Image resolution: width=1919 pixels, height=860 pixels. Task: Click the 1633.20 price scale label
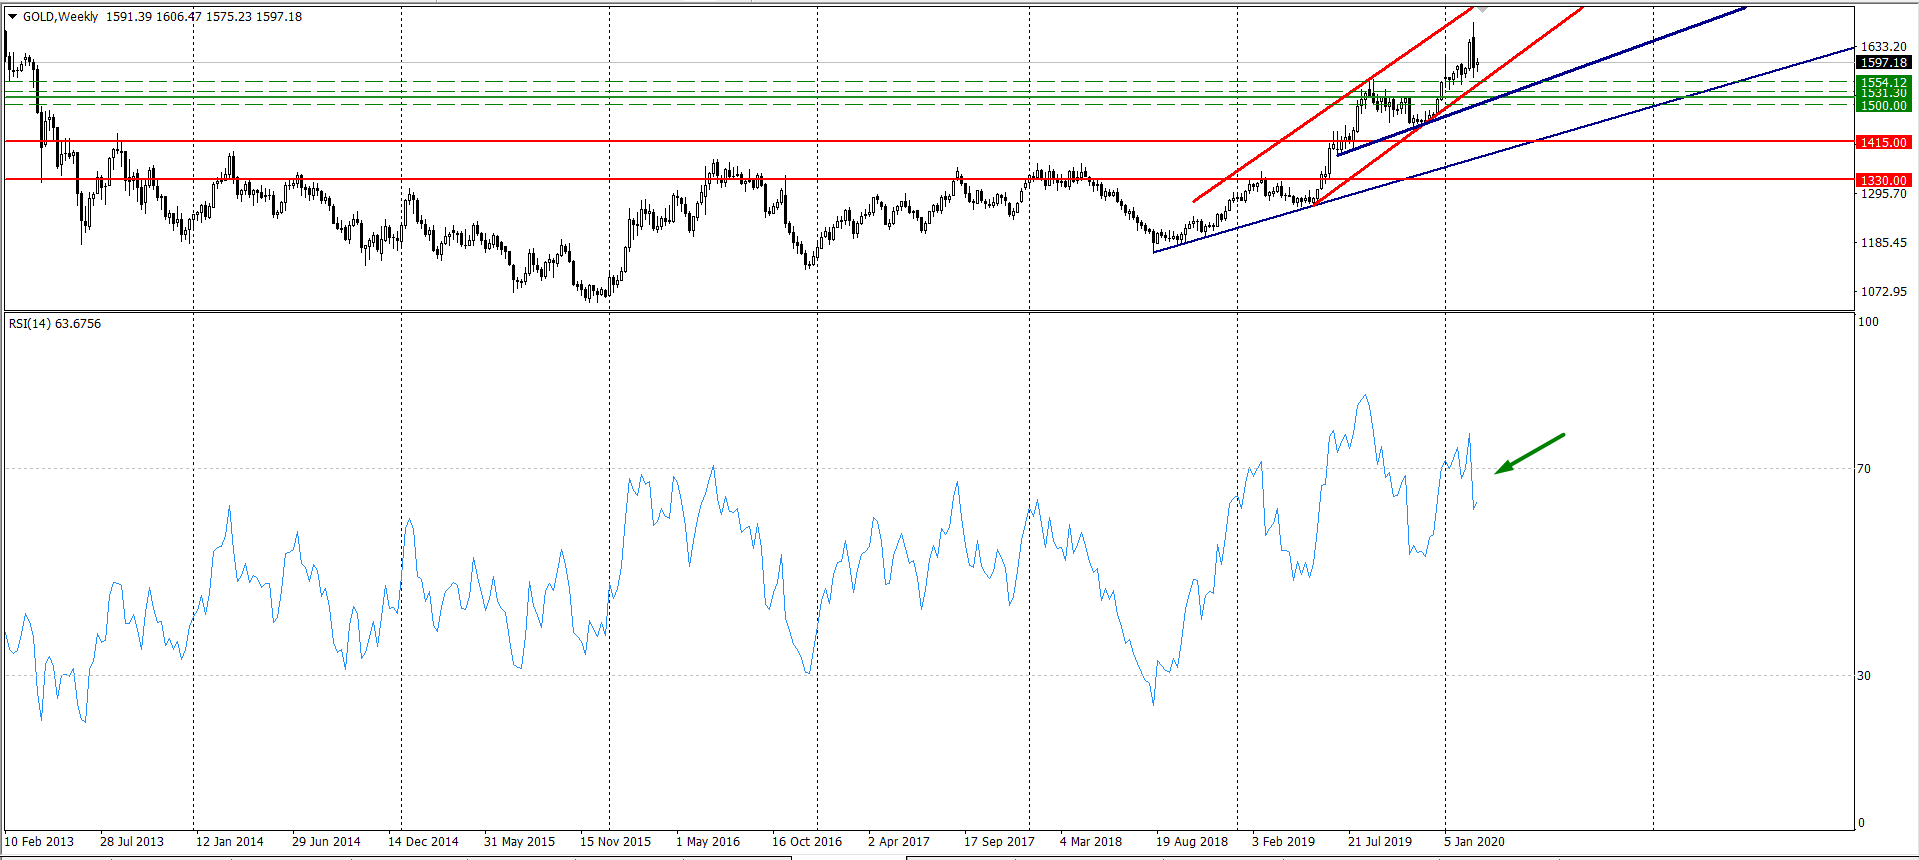(x=1883, y=47)
